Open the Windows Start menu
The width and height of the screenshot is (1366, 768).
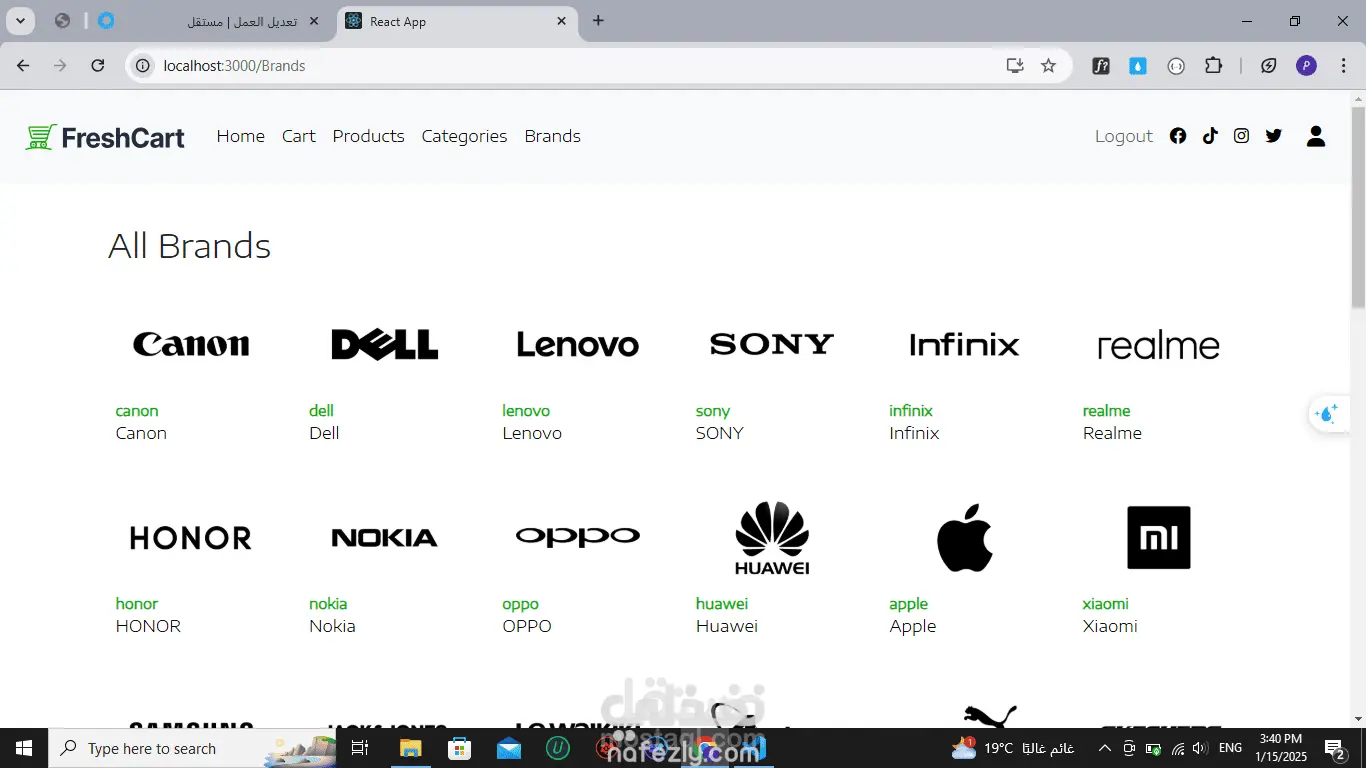pos(23,748)
